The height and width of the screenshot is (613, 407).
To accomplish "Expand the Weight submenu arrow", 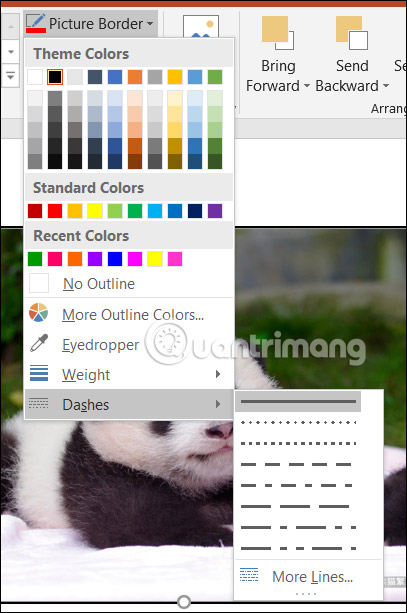I will coord(218,375).
